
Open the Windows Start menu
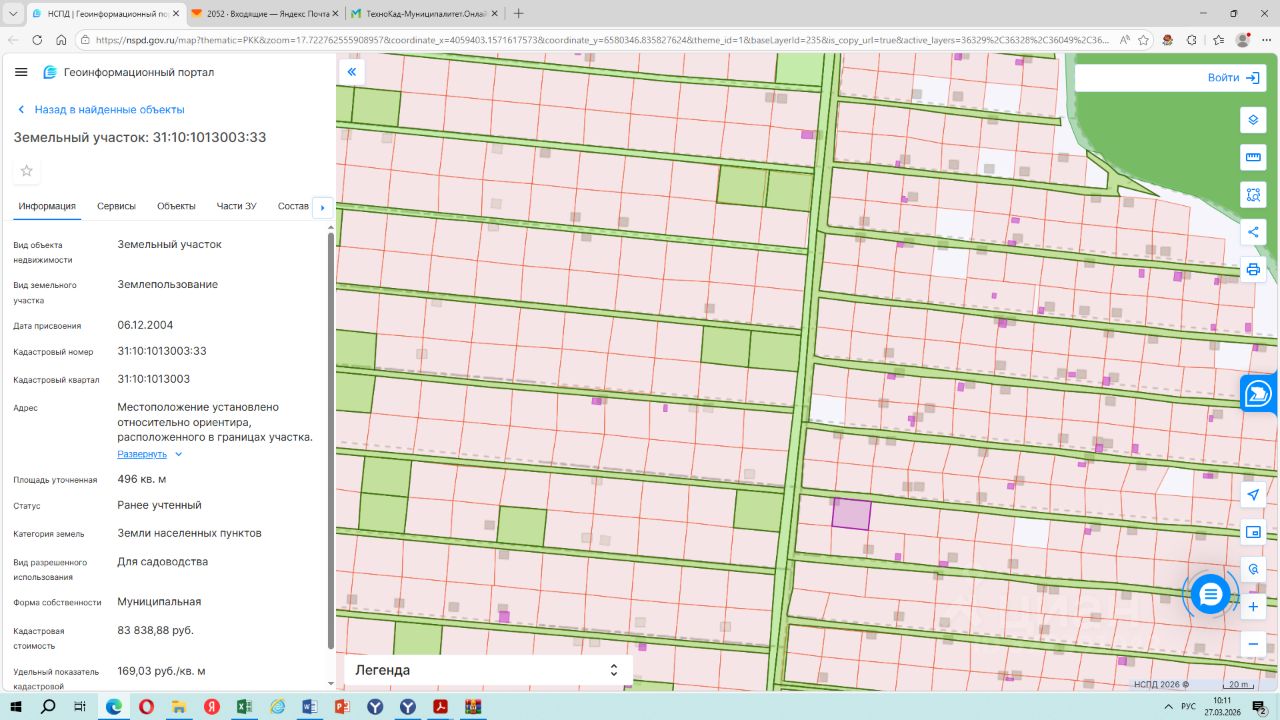pos(16,706)
